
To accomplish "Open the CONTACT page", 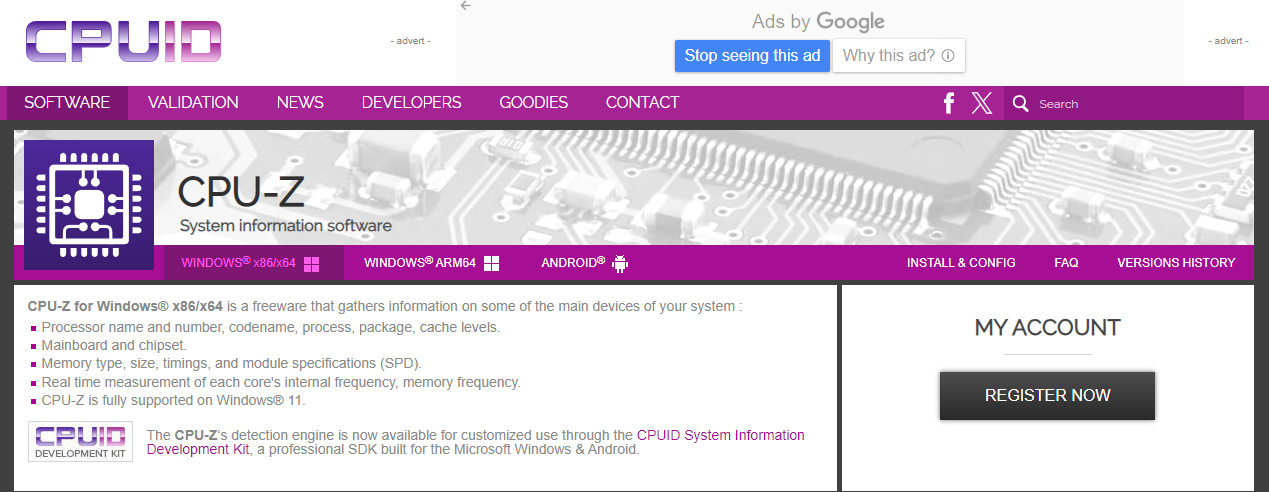I will coord(642,102).
